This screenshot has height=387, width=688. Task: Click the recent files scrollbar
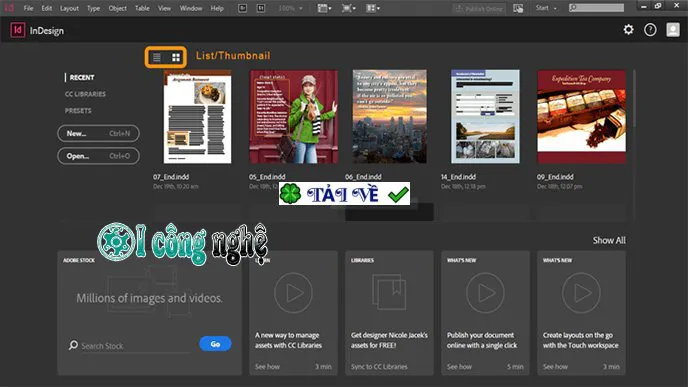pos(634,99)
